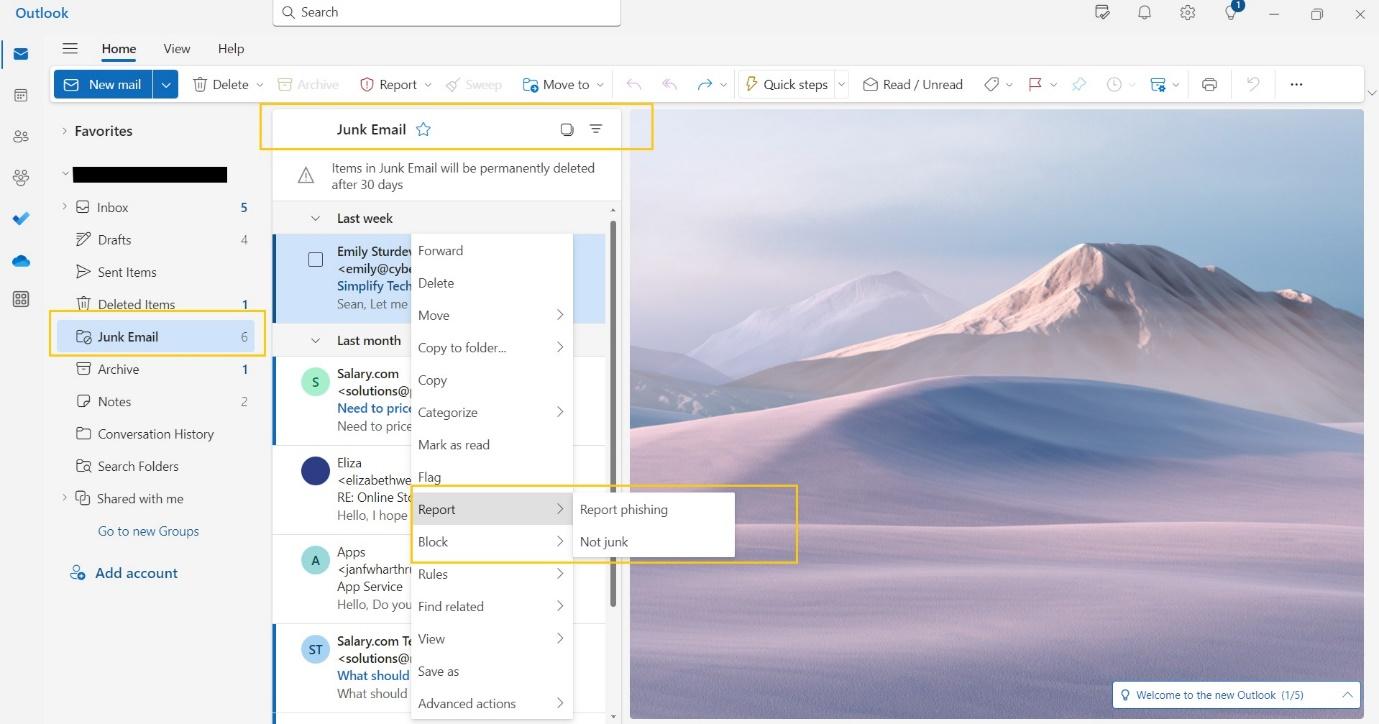Choose Report phishing from submenu

(x=623, y=509)
